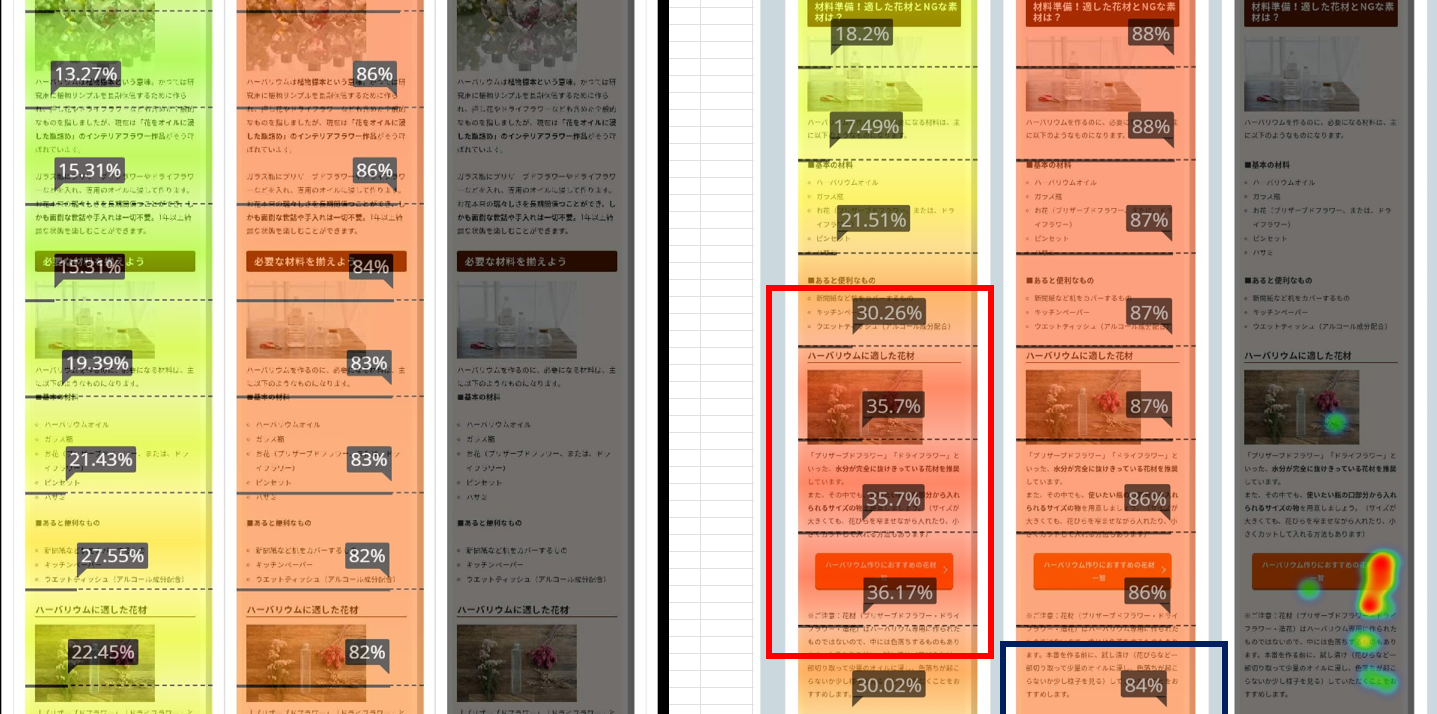Click the 22.45% label on flower image
This screenshot has width=1437, height=714.
(x=102, y=652)
